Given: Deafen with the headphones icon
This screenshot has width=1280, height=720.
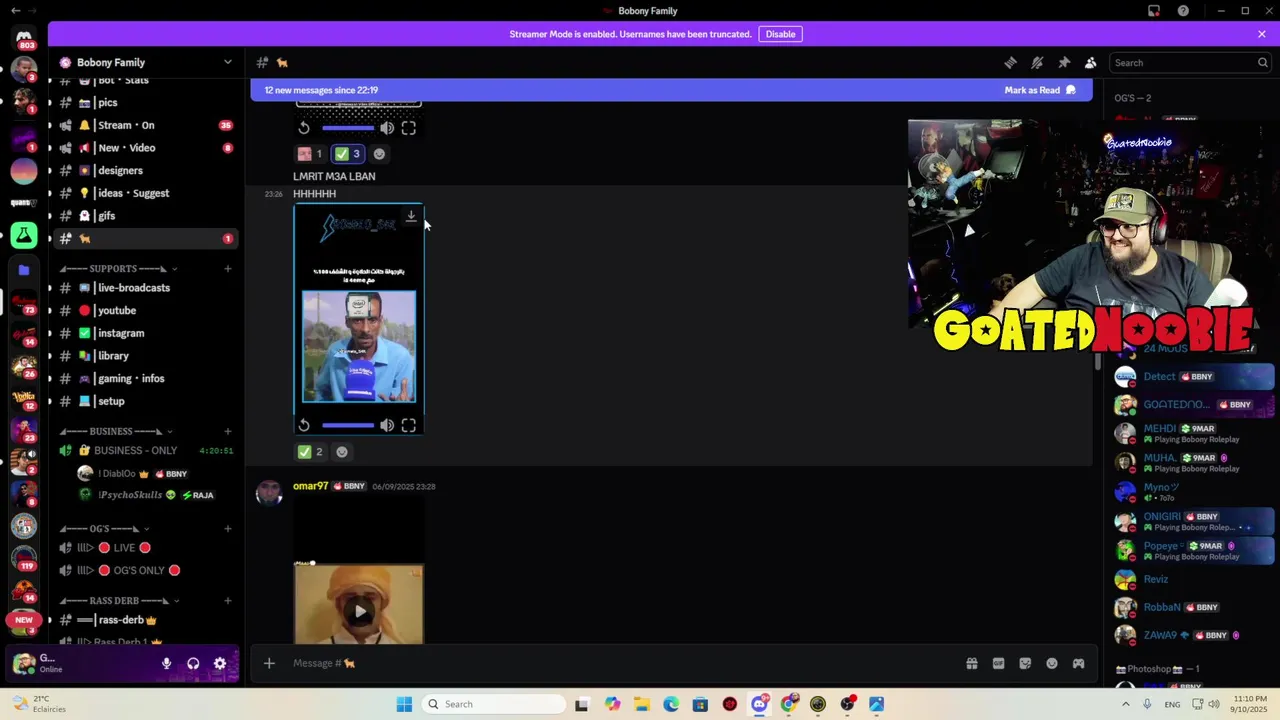Looking at the screenshot, I should click(193, 663).
